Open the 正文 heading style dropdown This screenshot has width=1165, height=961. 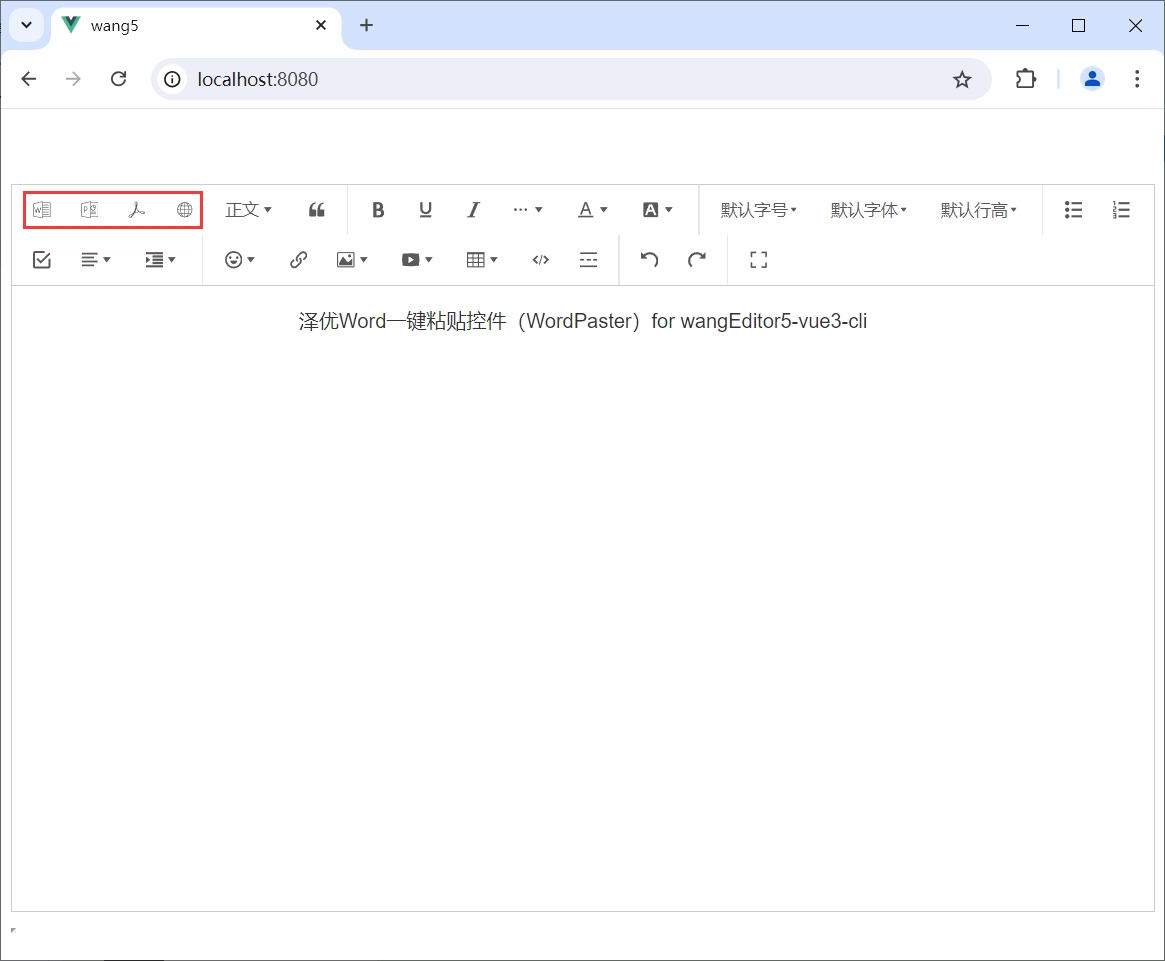pyautogui.click(x=248, y=210)
